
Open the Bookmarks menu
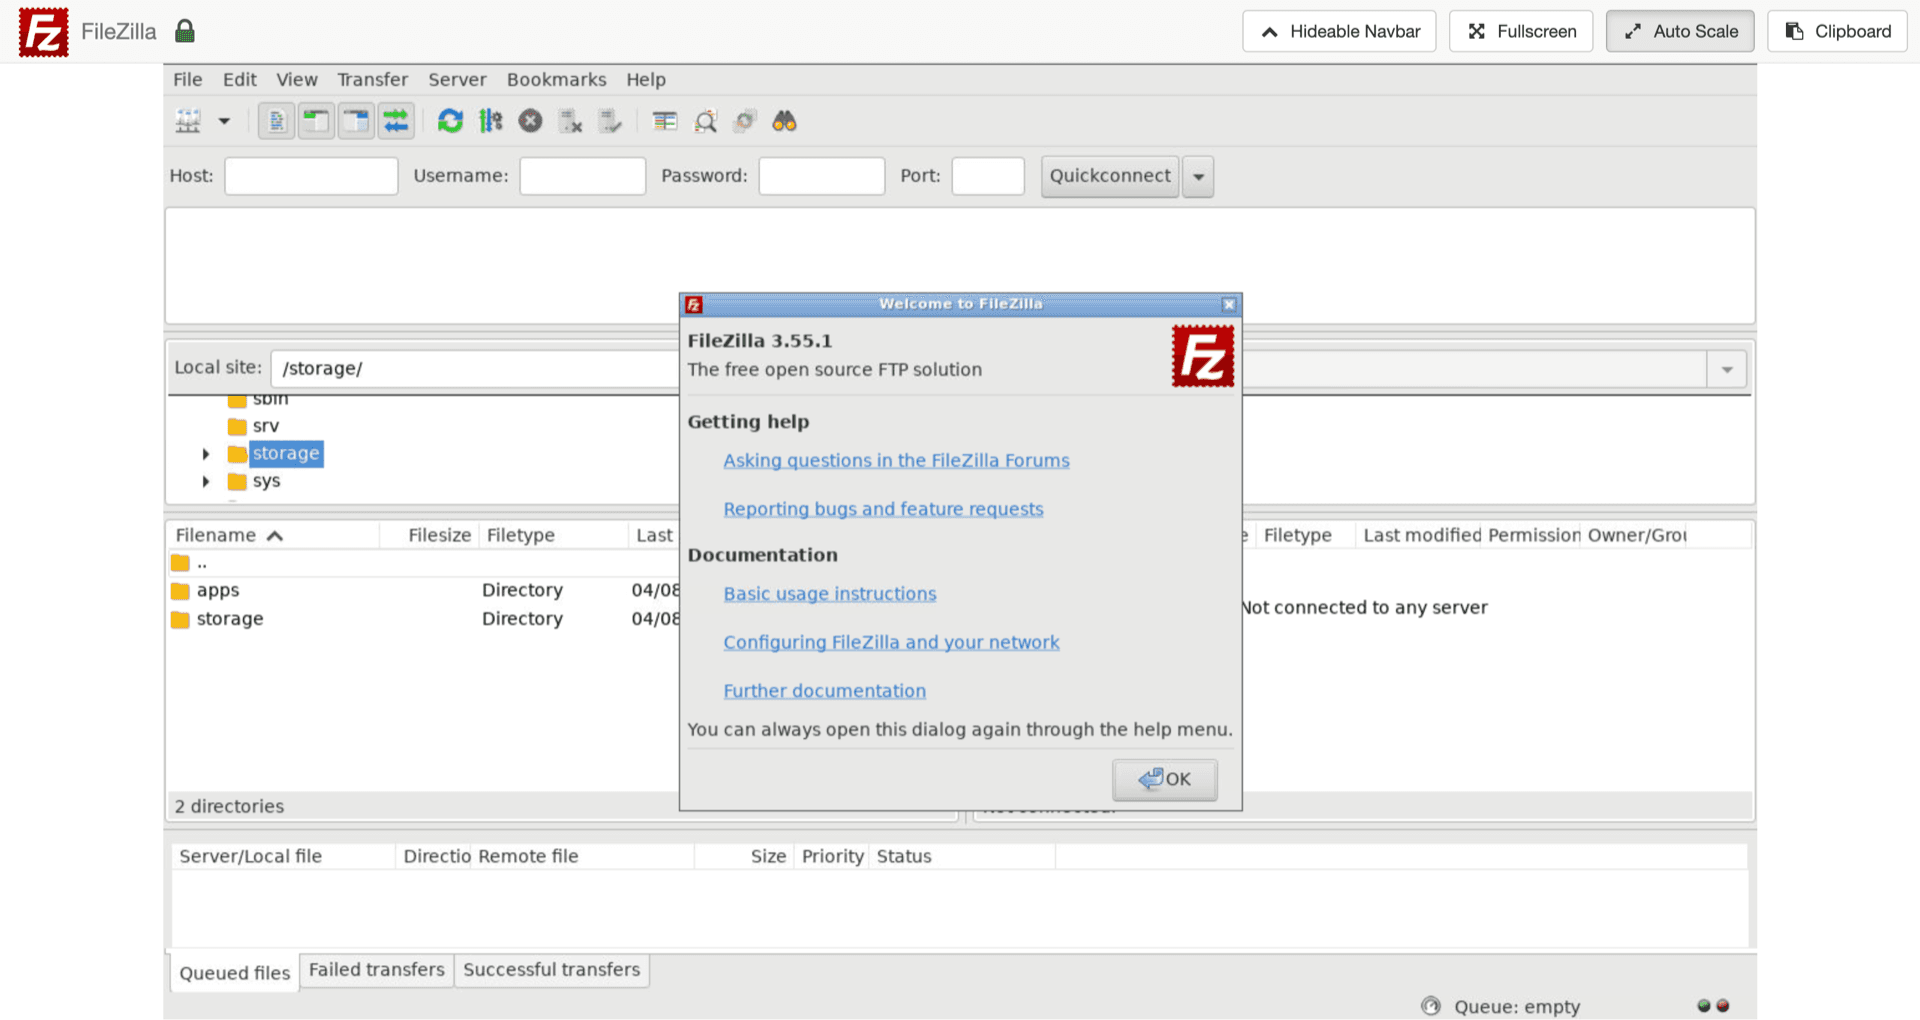(x=556, y=79)
